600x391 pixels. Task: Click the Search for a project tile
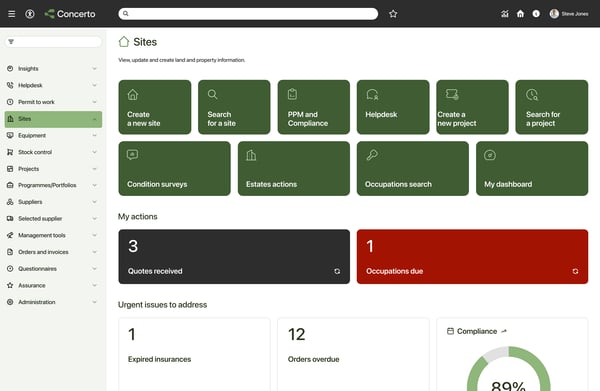[552, 107]
